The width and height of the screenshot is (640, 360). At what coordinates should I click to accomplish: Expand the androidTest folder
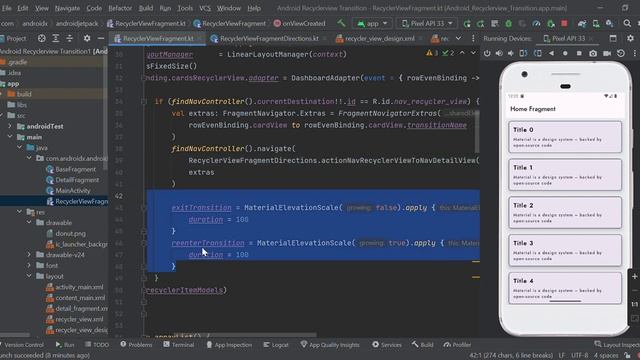pyautogui.click(x=10, y=127)
